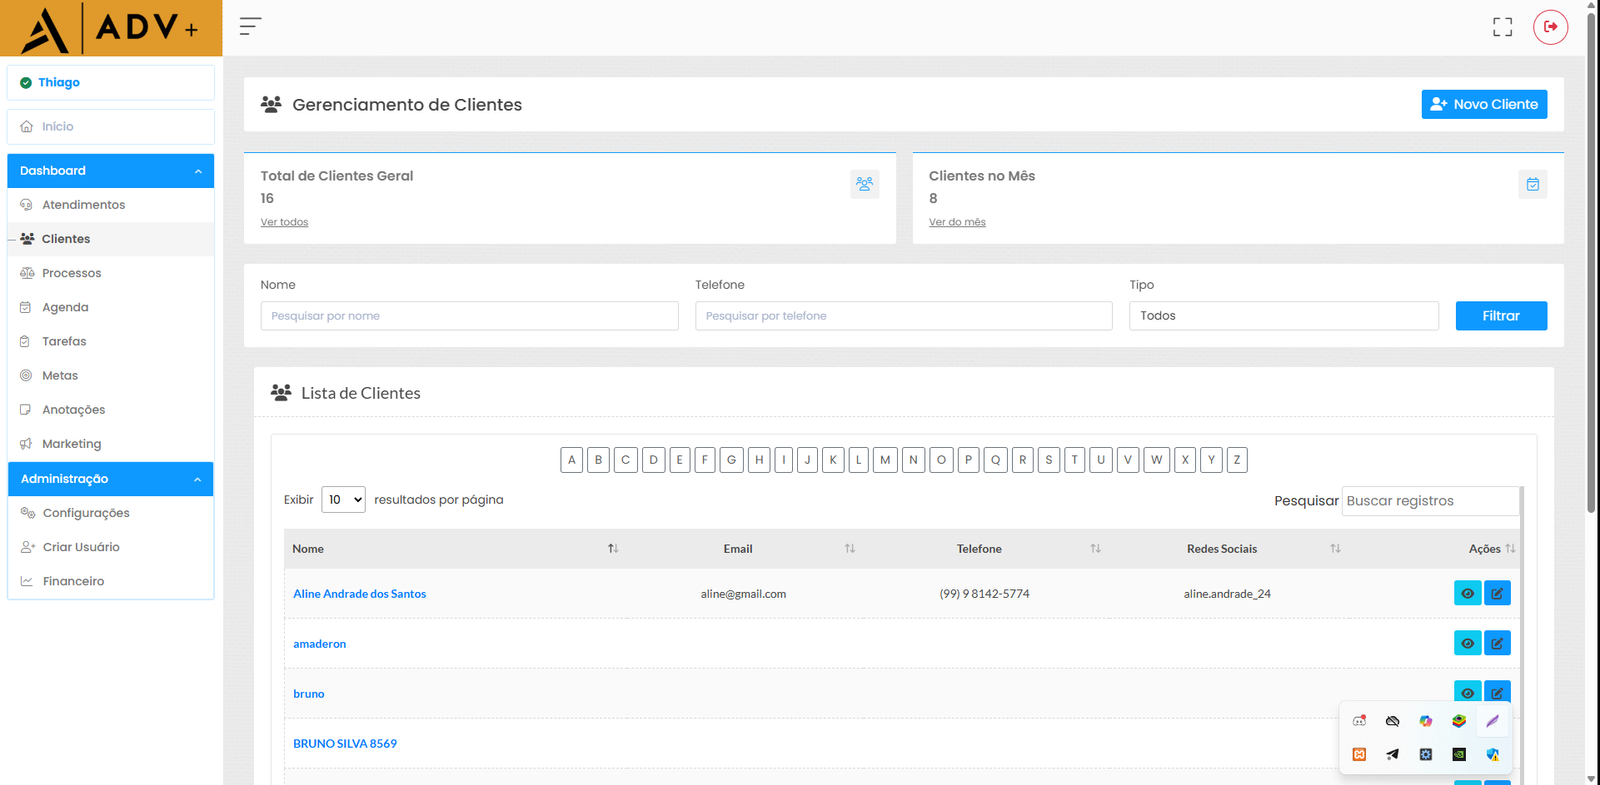The width and height of the screenshot is (1600, 785).
Task: Edit Aline Andrade dos Santos record
Action: (x=1497, y=593)
